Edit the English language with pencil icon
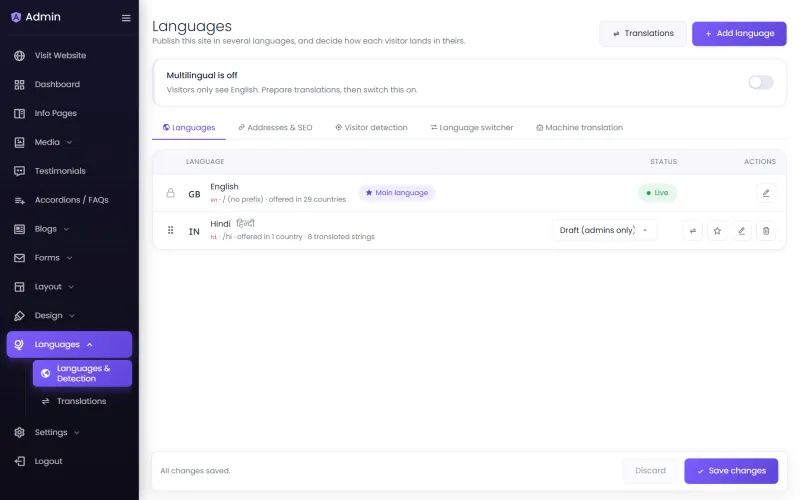 pyautogui.click(x=766, y=193)
